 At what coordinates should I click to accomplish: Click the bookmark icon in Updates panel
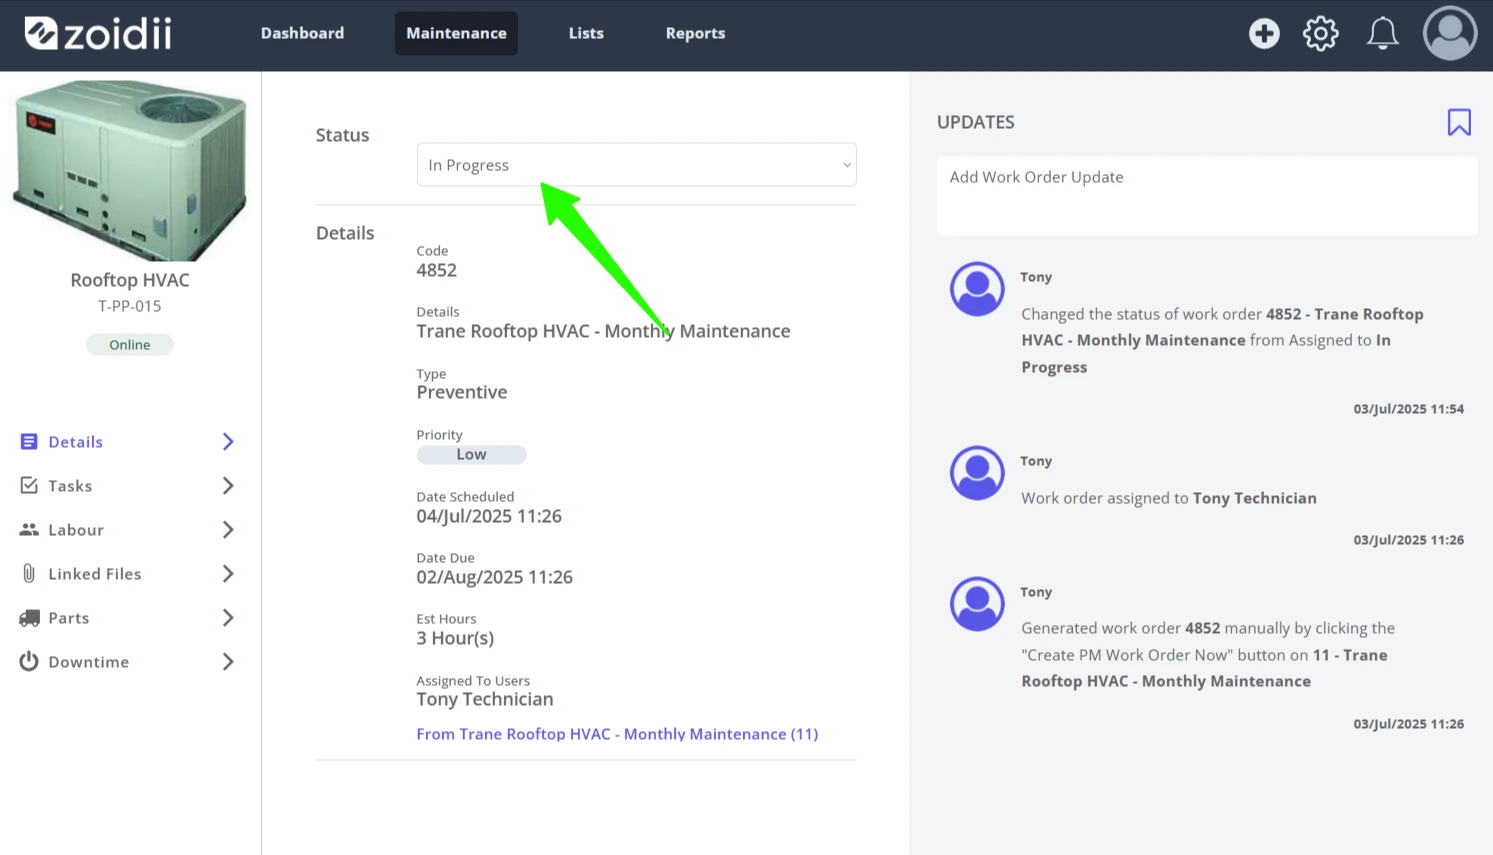[x=1459, y=122]
